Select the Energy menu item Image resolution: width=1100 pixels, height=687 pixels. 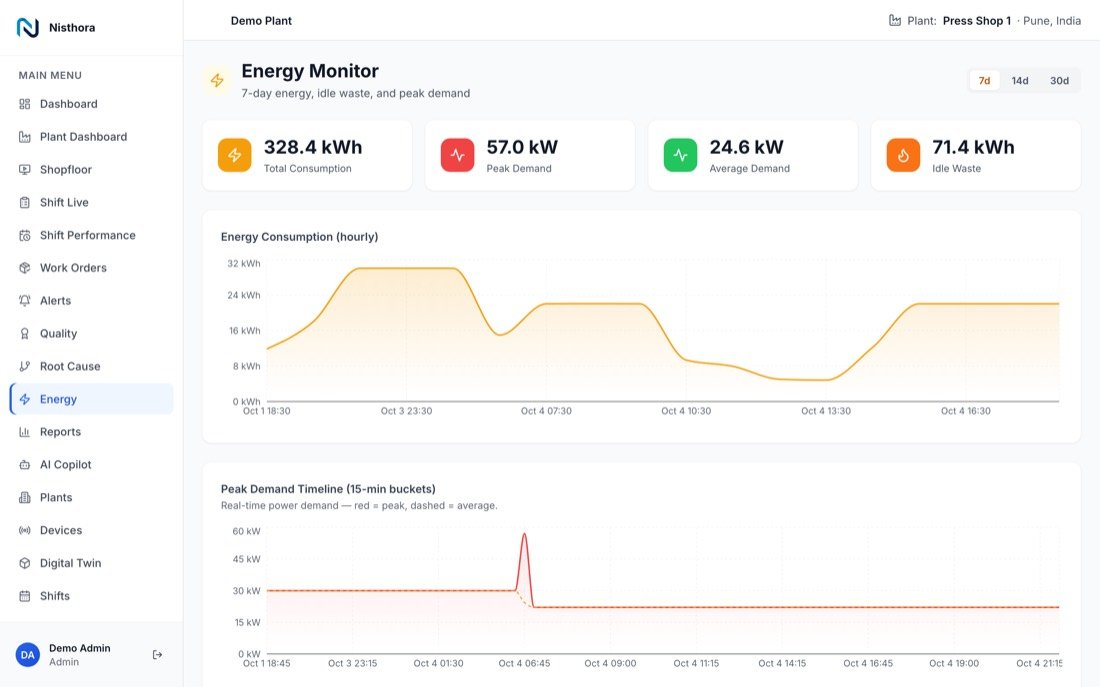[x=92, y=399]
